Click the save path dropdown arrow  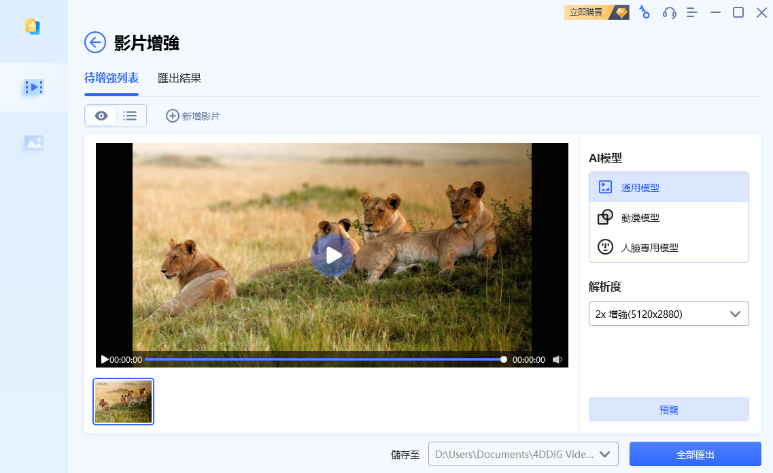coord(605,454)
